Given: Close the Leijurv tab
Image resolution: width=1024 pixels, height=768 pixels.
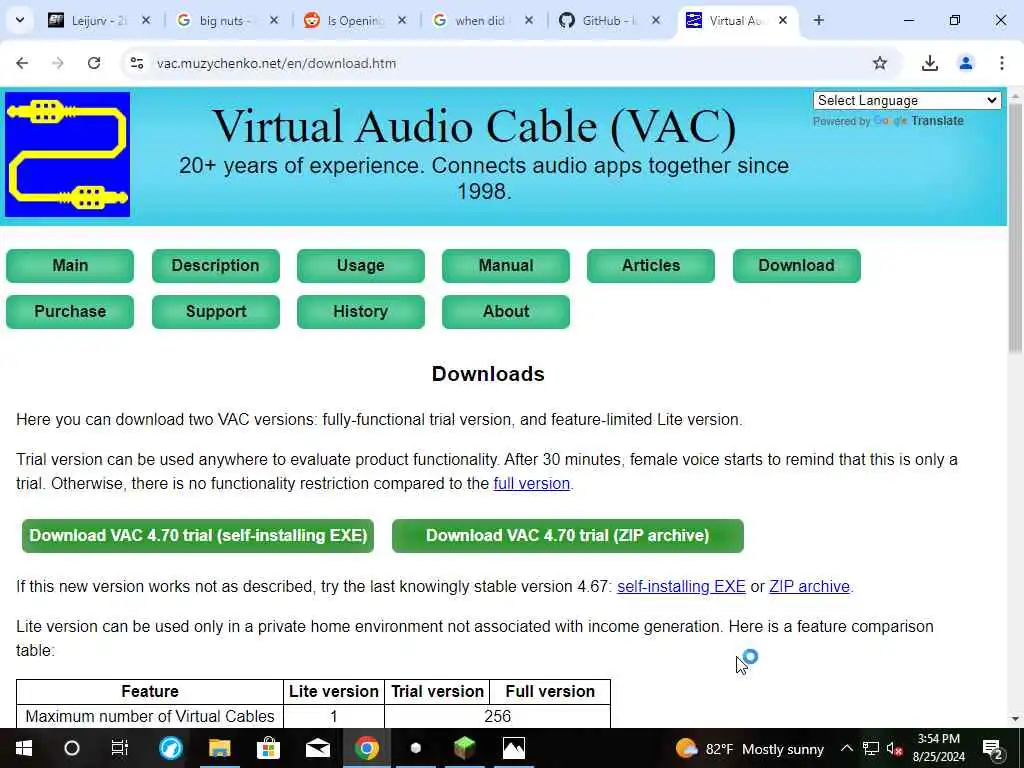Looking at the screenshot, I should (146, 21).
